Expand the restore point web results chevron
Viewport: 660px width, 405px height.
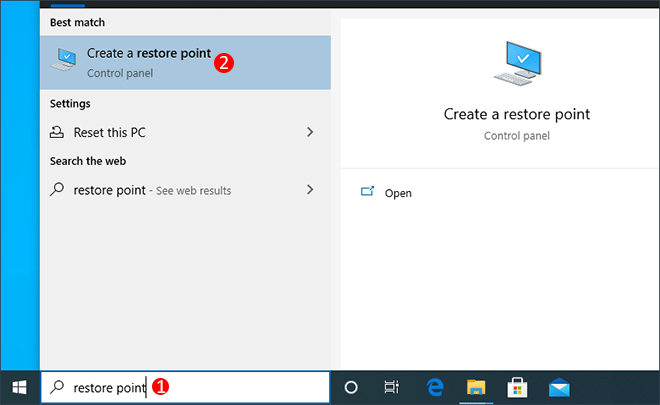pos(310,189)
